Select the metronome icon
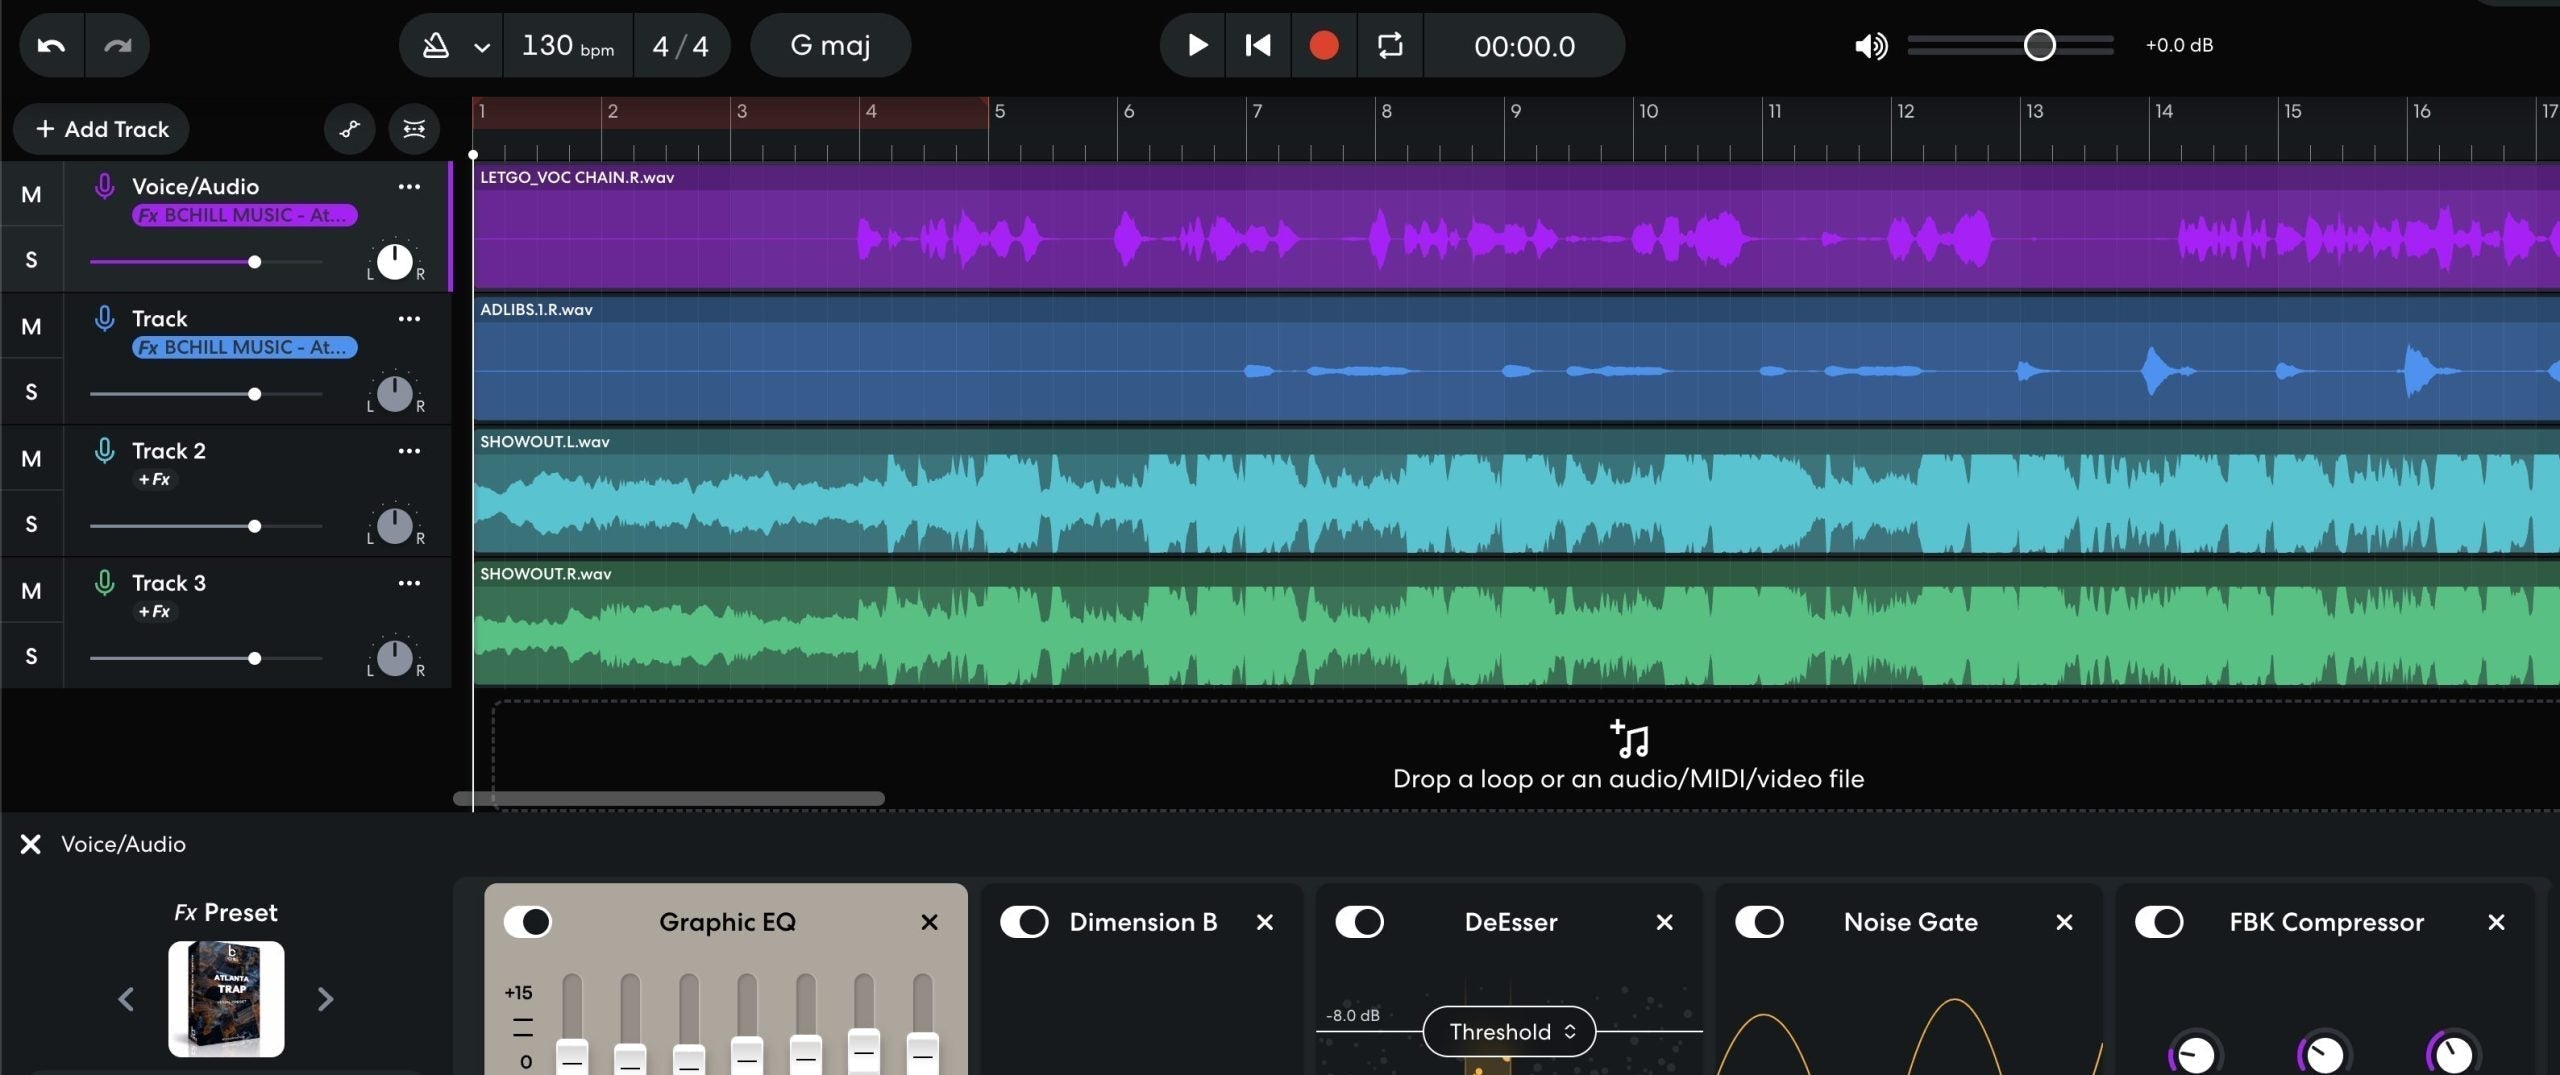 pyautogui.click(x=435, y=45)
